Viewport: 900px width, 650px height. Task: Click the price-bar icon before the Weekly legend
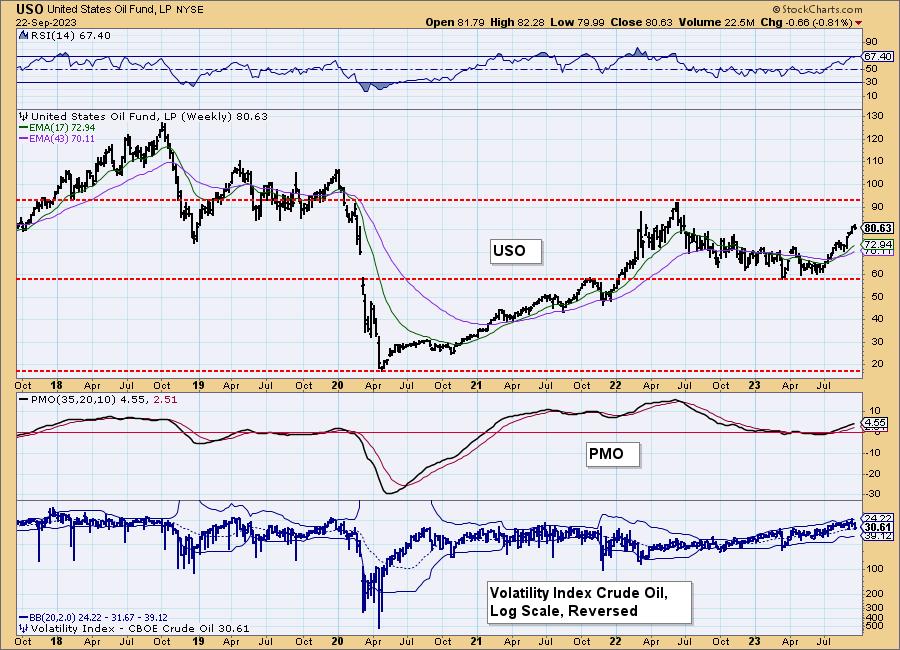tap(24, 117)
